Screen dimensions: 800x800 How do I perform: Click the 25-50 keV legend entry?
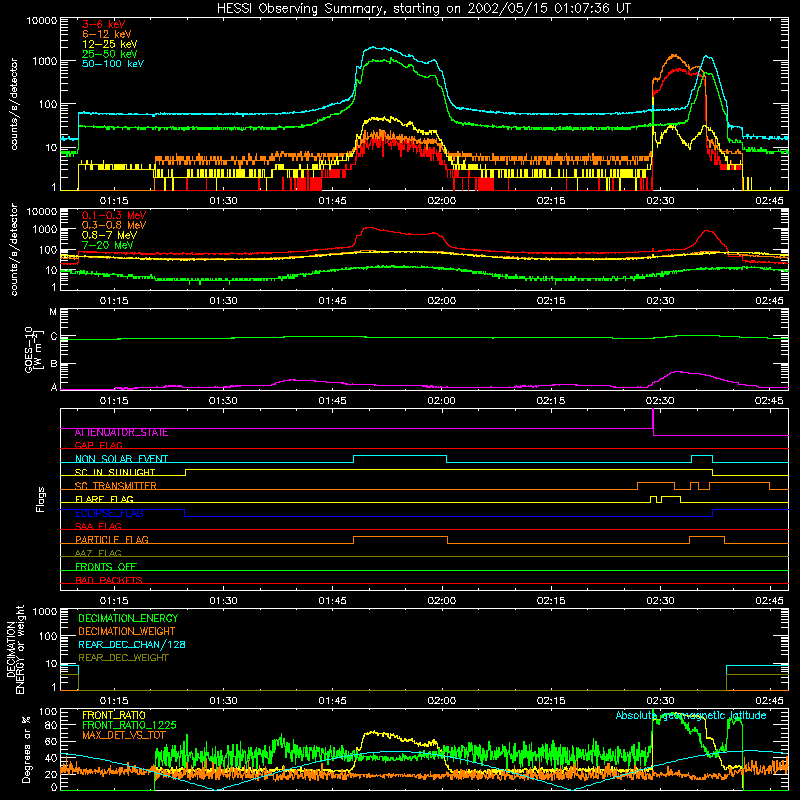coord(110,54)
